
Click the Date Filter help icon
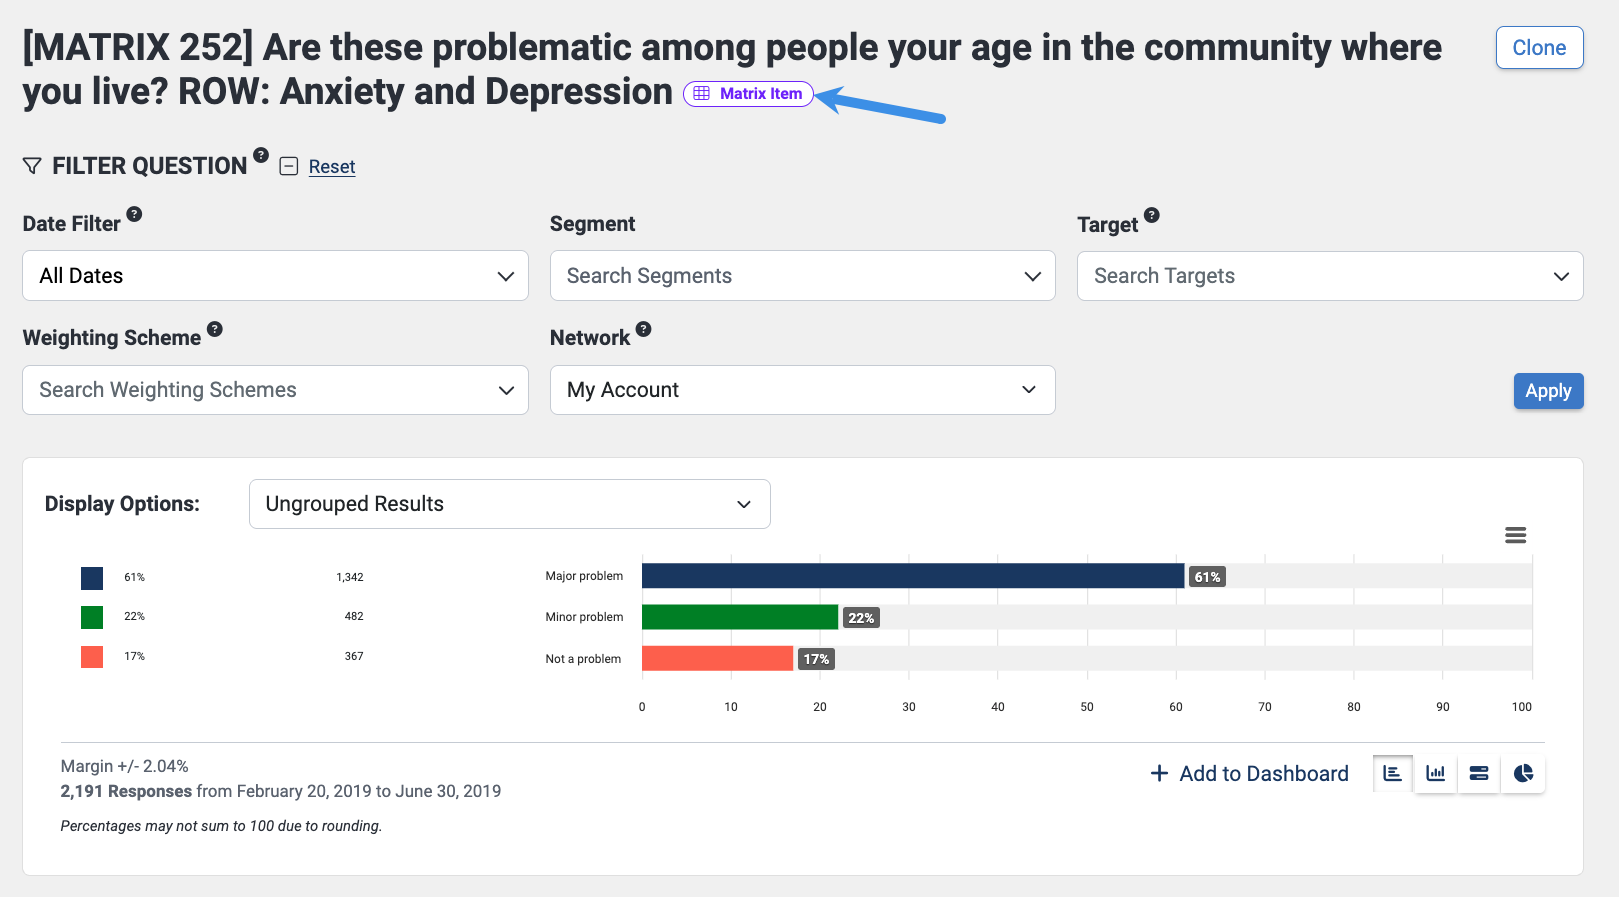134,214
